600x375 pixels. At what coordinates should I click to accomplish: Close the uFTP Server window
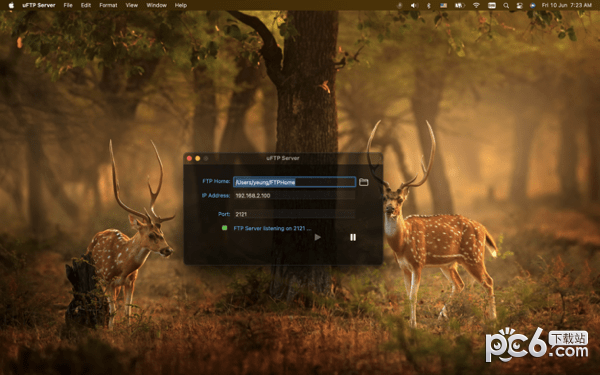tap(189, 158)
